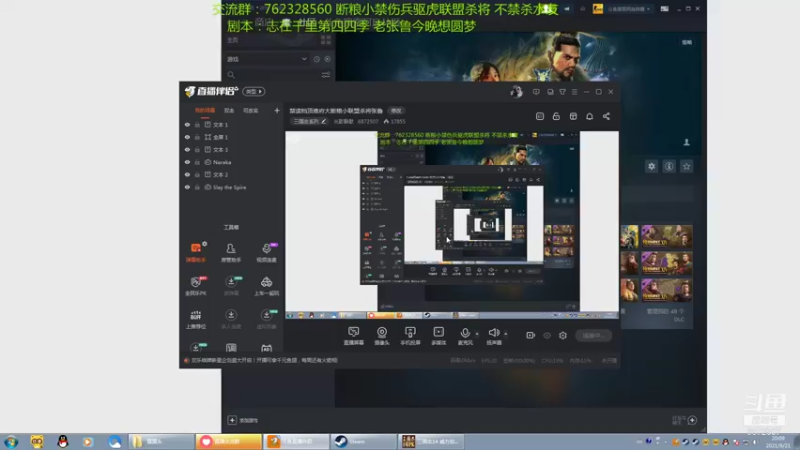The image size is (800, 450).
Task: Click the Steam library filter sliders icon
Action: point(326,75)
